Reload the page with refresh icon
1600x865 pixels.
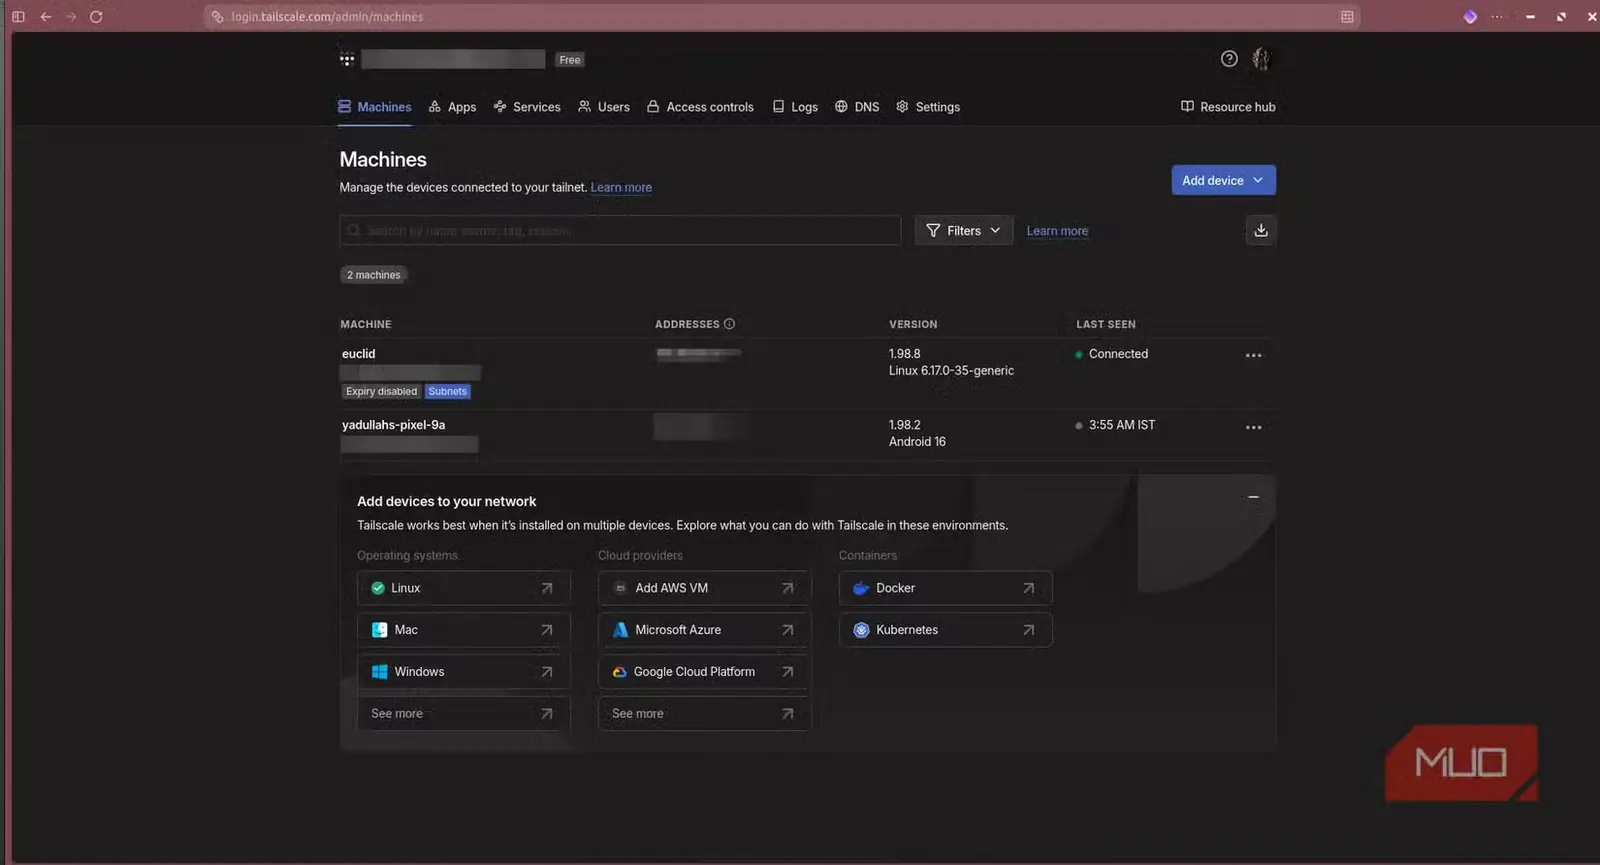pyautogui.click(x=96, y=17)
